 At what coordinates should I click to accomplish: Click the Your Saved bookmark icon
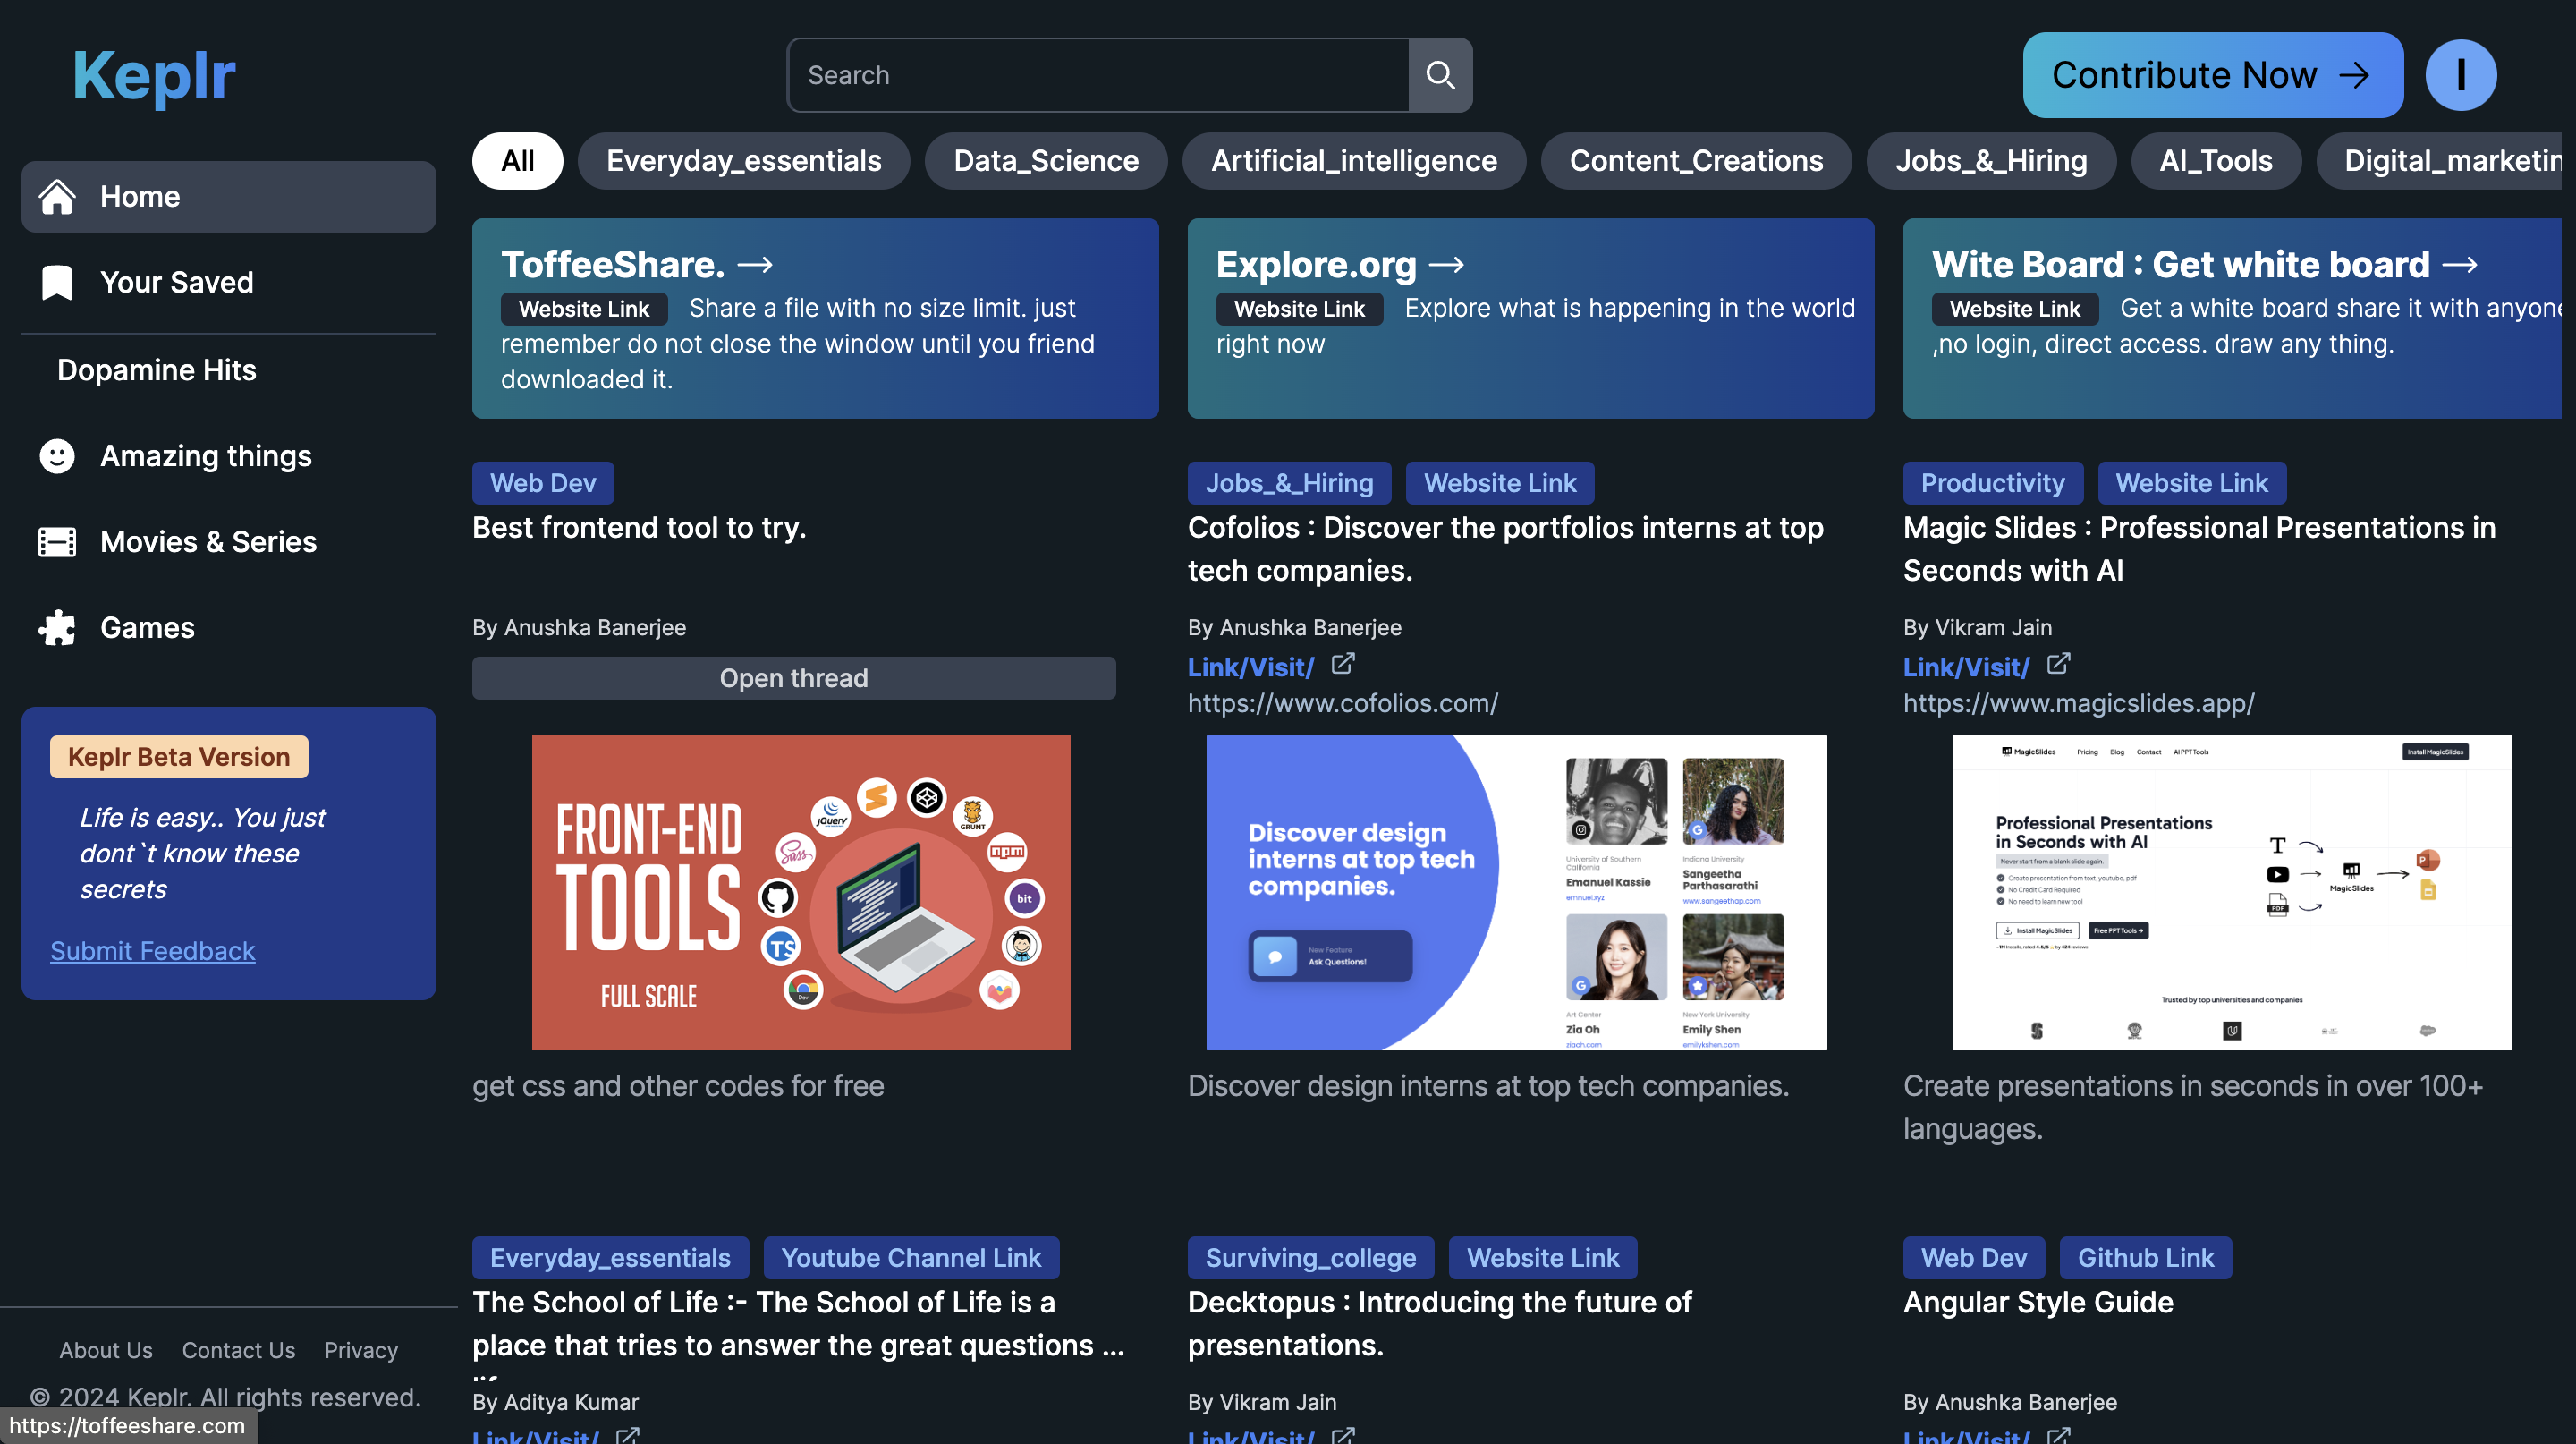57,283
